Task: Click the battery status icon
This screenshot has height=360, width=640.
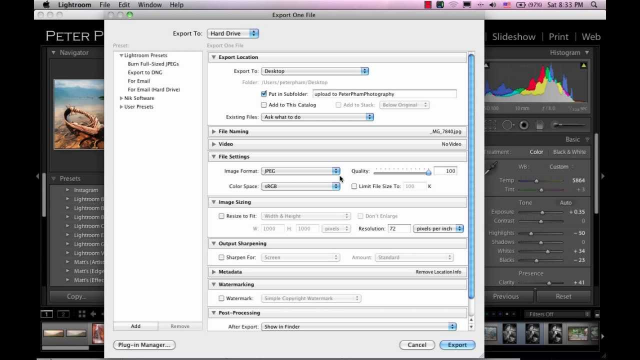Action: click(x=521, y=5)
